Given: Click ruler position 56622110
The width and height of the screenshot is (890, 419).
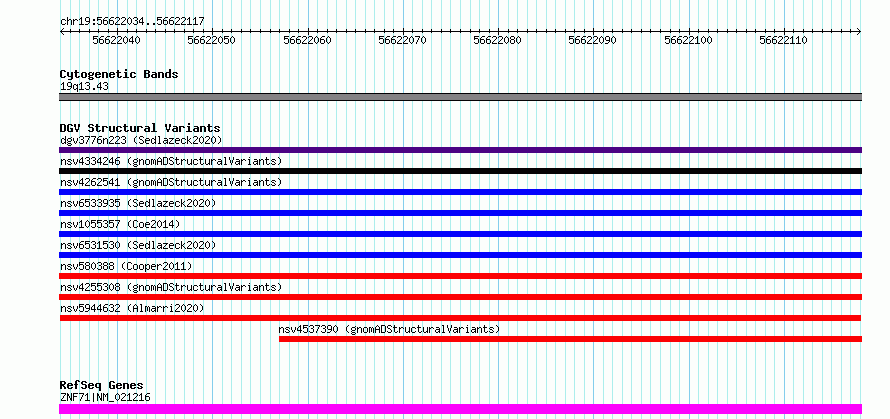Looking at the screenshot, I should [x=783, y=40].
